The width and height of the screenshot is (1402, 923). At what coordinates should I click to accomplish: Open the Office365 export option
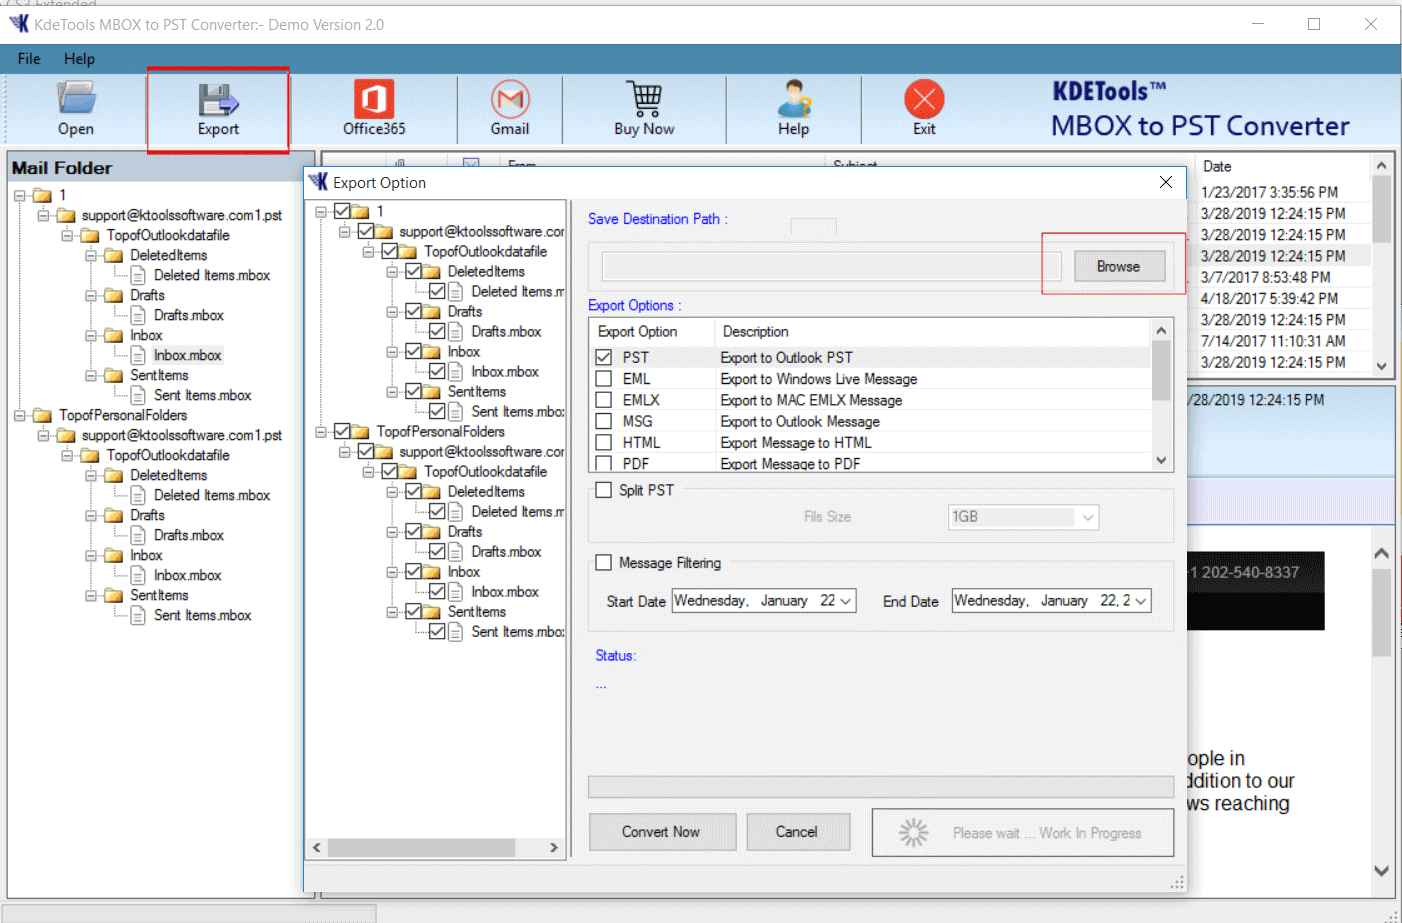coord(373,99)
